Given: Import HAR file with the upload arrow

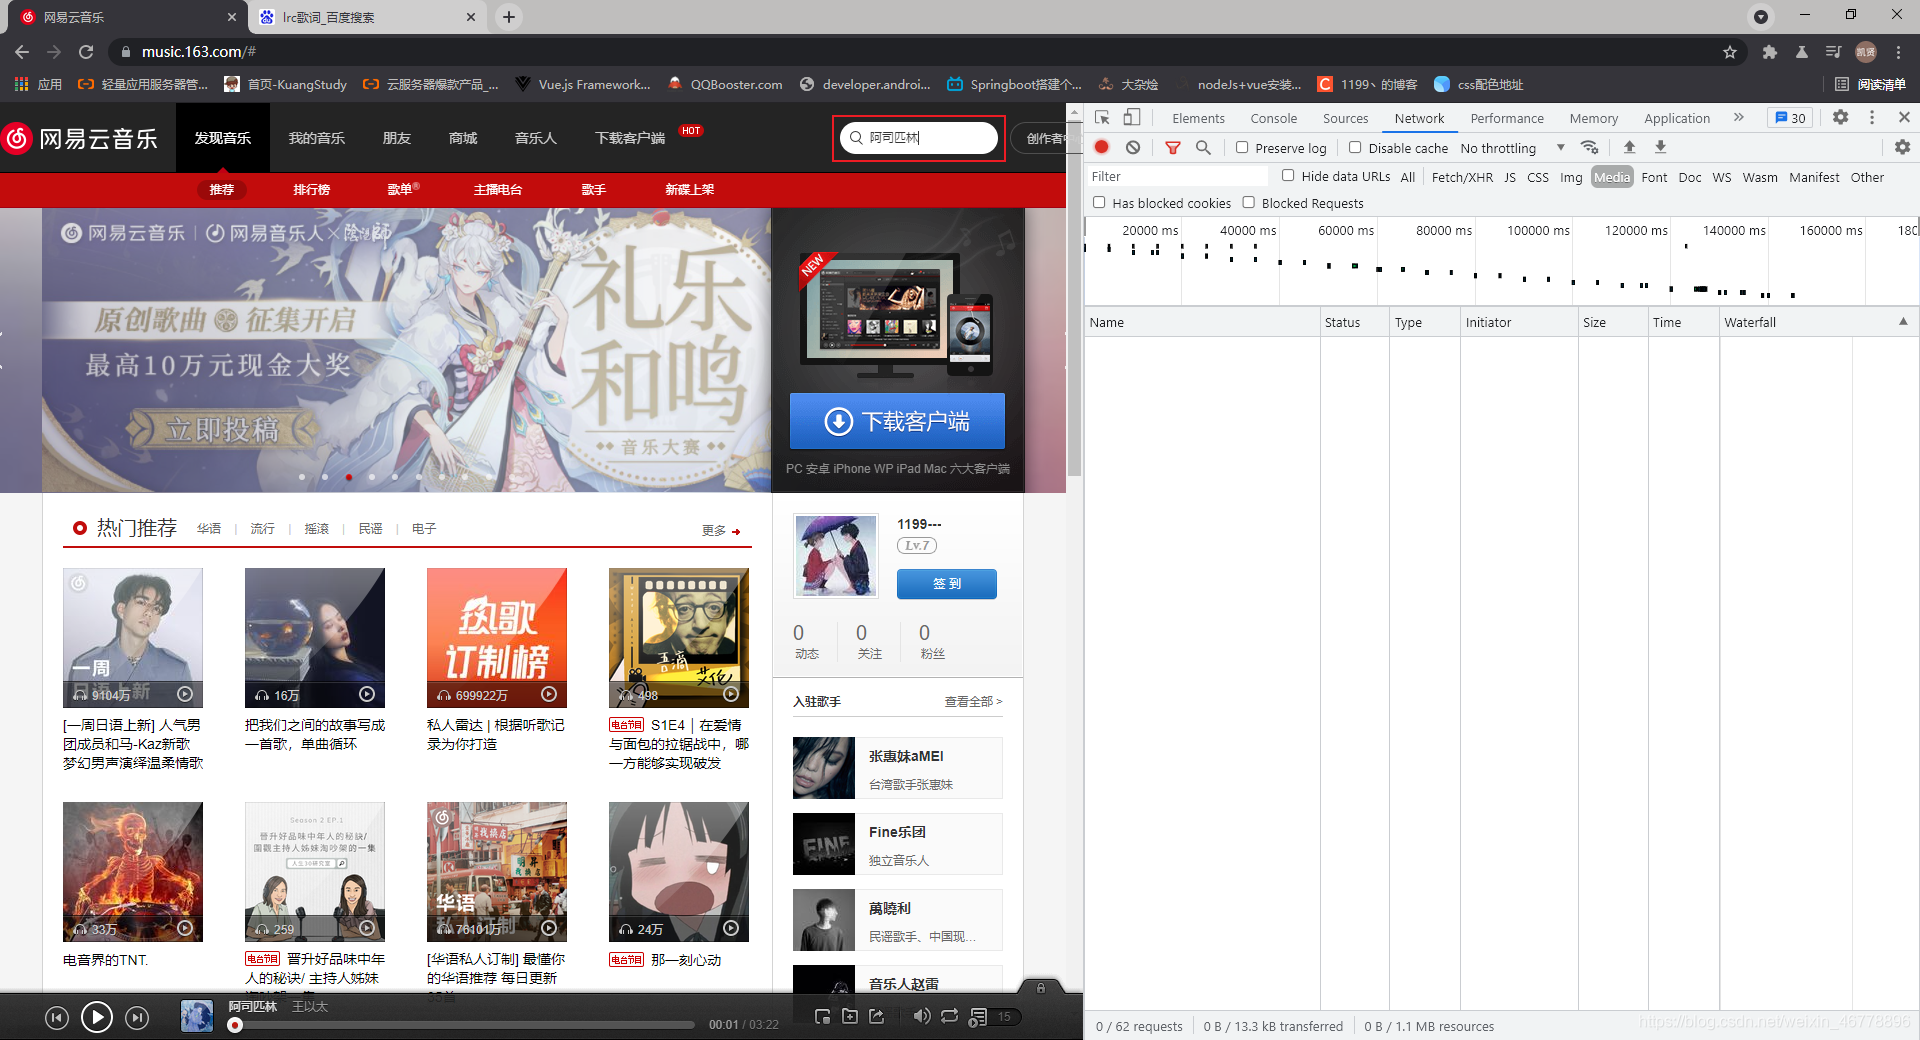Looking at the screenshot, I should tap(1629, 147).
